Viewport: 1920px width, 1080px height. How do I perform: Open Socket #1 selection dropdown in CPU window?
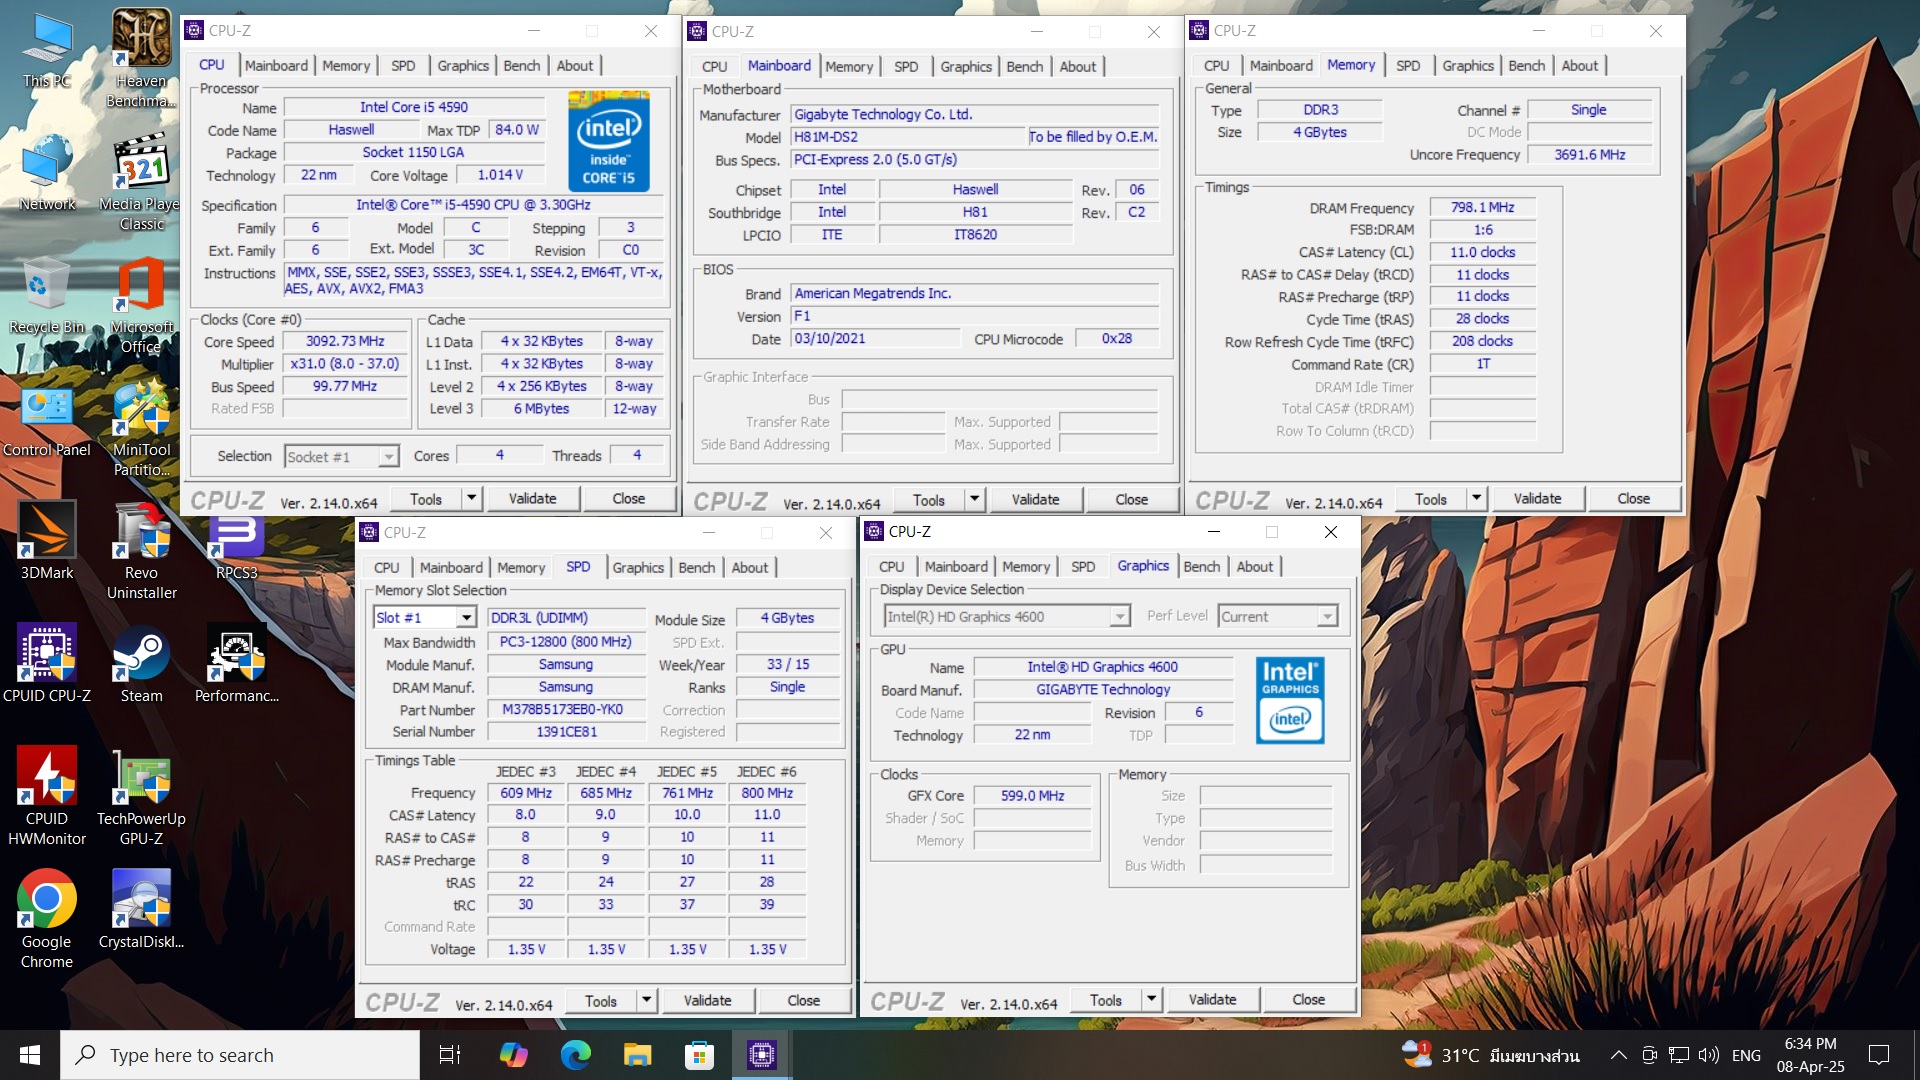point(342,457)
